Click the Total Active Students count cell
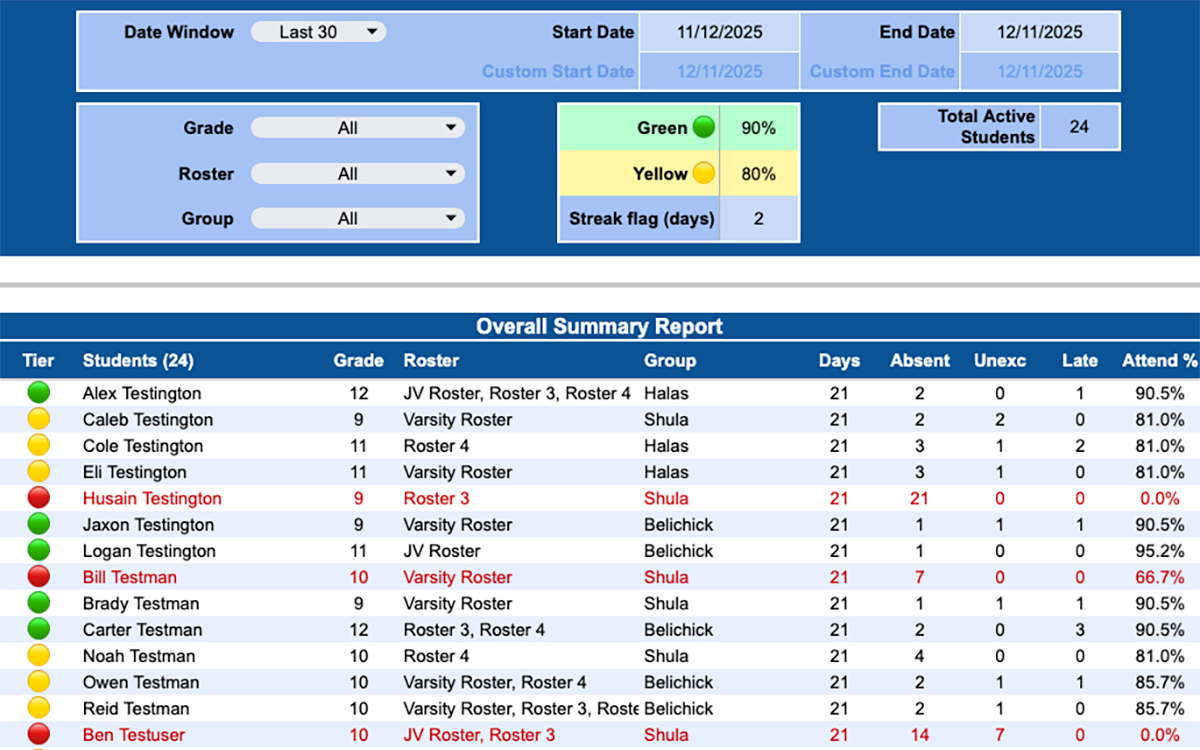Image resolution: width=1200 pixels, height=750 pixels. [x=1079, y=126]
